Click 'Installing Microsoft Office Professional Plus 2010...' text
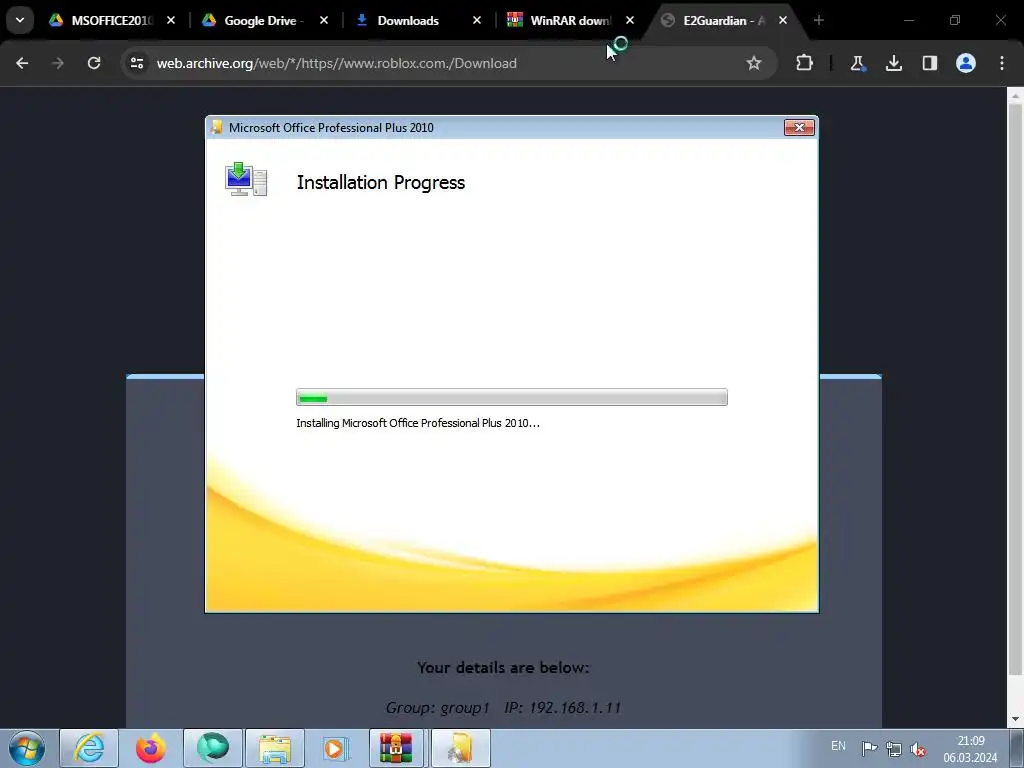The image size is (1024, 768). click(x=418, y=423)
